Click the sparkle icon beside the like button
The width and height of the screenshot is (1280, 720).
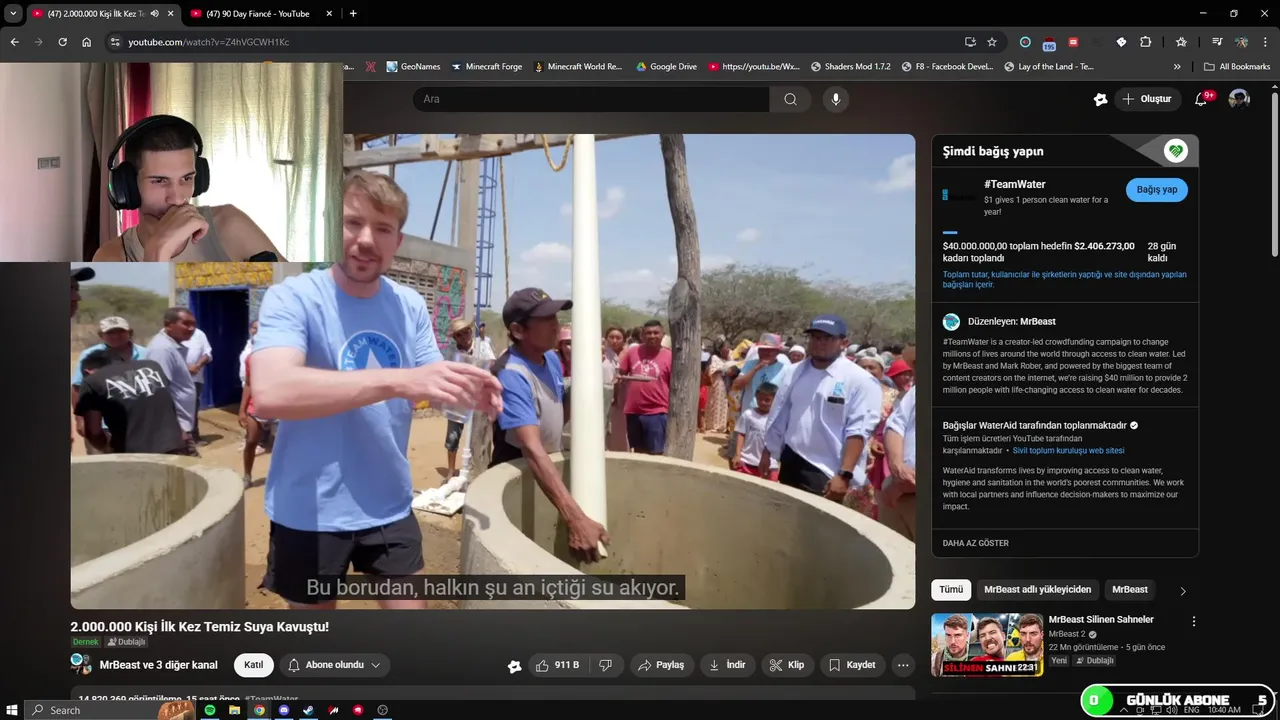click(x=514, y=666)
